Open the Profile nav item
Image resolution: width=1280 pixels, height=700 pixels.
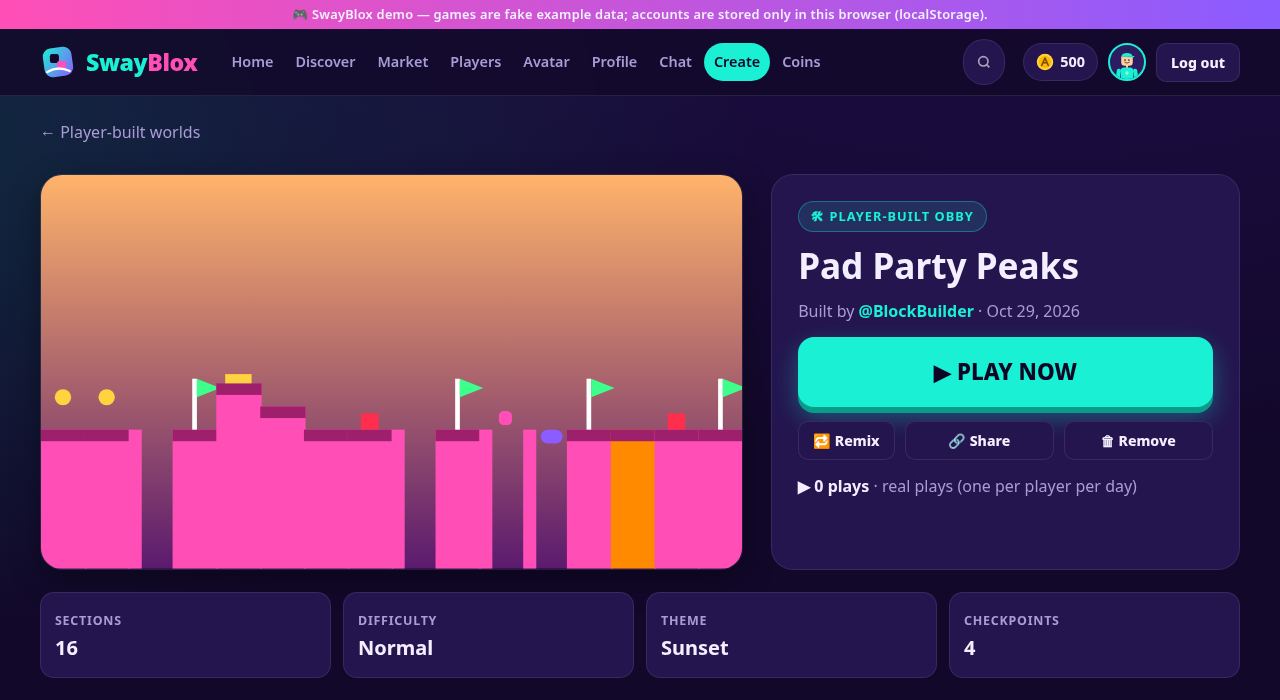coord(614,62)
